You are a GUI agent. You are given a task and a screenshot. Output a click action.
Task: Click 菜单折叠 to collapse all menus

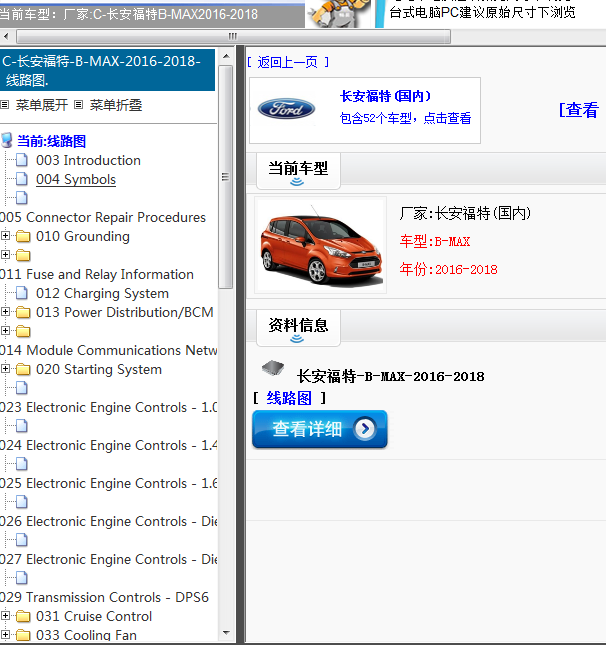click(x=116, y=105)
